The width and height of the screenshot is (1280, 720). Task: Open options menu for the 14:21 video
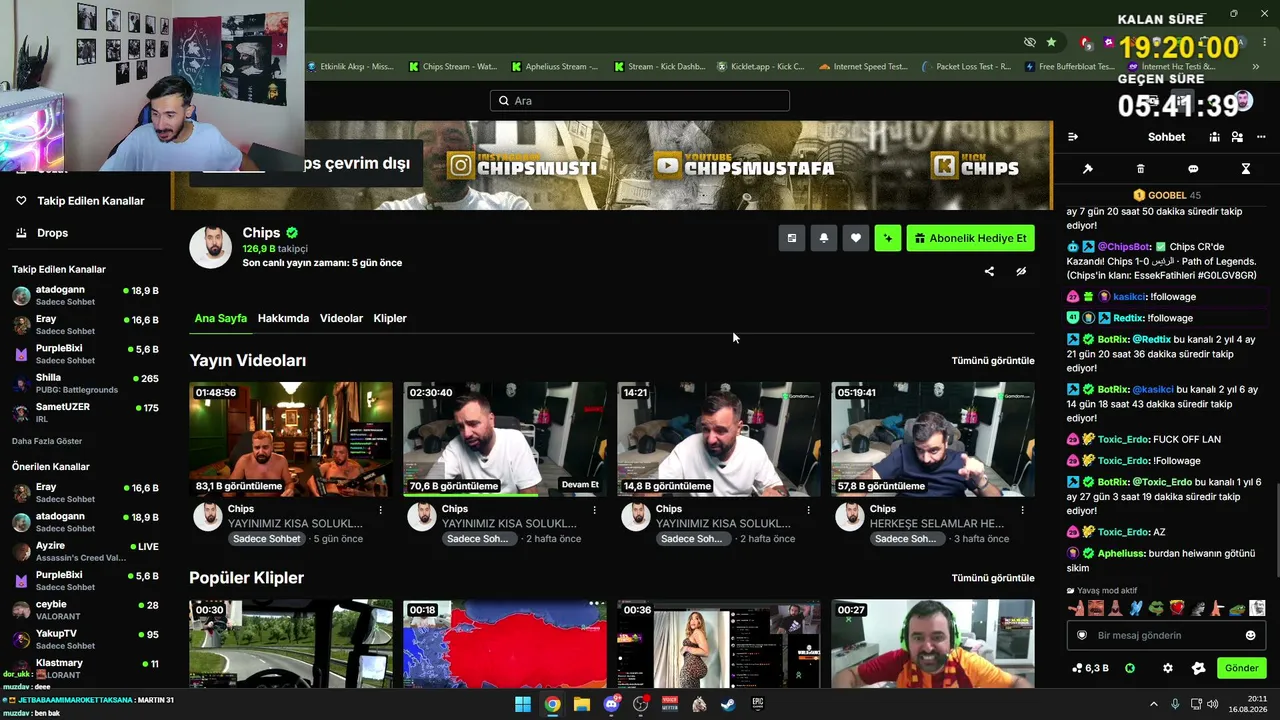808,510
